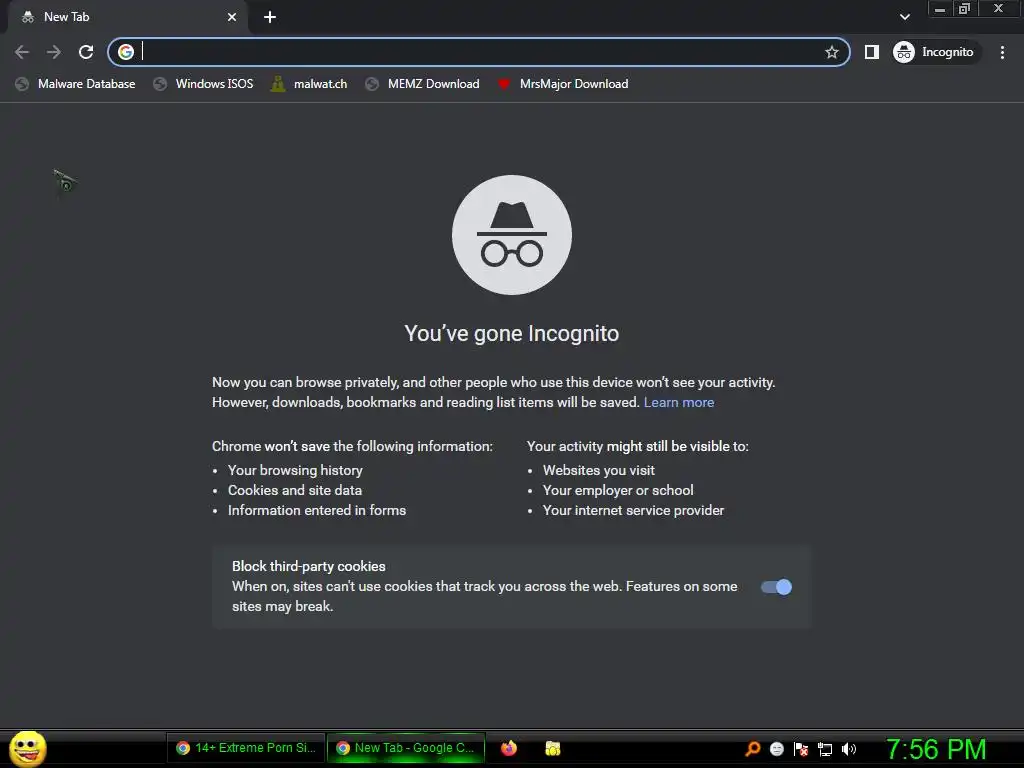Focus the address bar input
The image size is (1024, 768).
tap(480, 52)
